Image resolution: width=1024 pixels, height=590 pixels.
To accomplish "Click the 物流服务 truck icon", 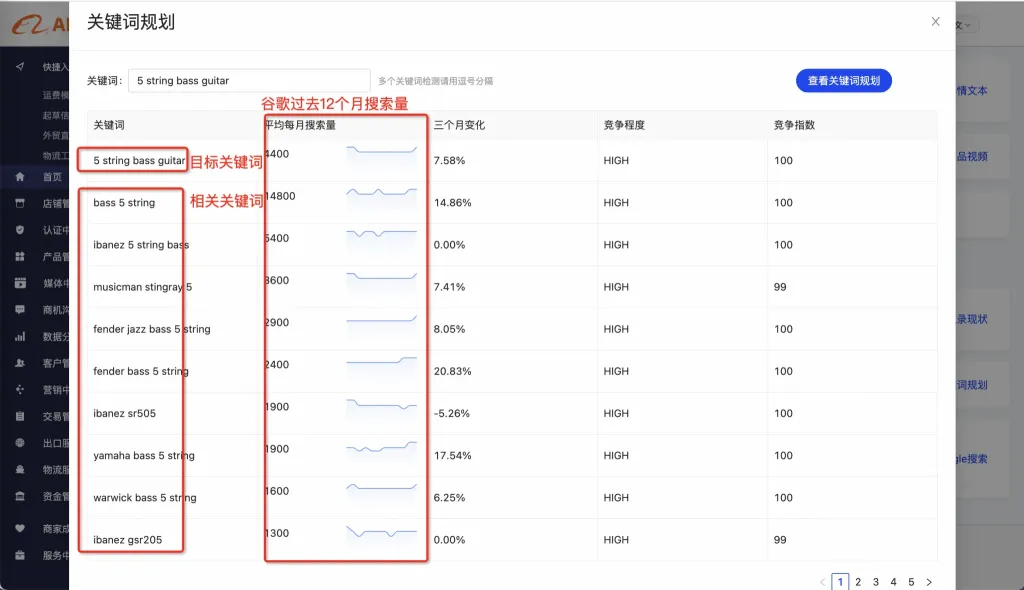I will 20,469.
